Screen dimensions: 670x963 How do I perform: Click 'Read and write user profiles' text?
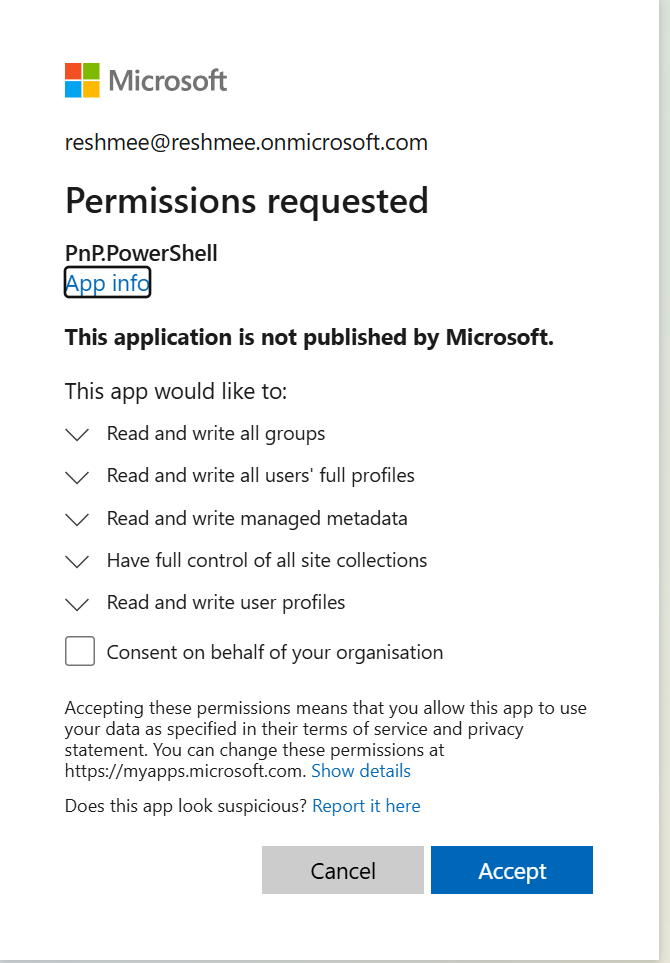point(226,603)
